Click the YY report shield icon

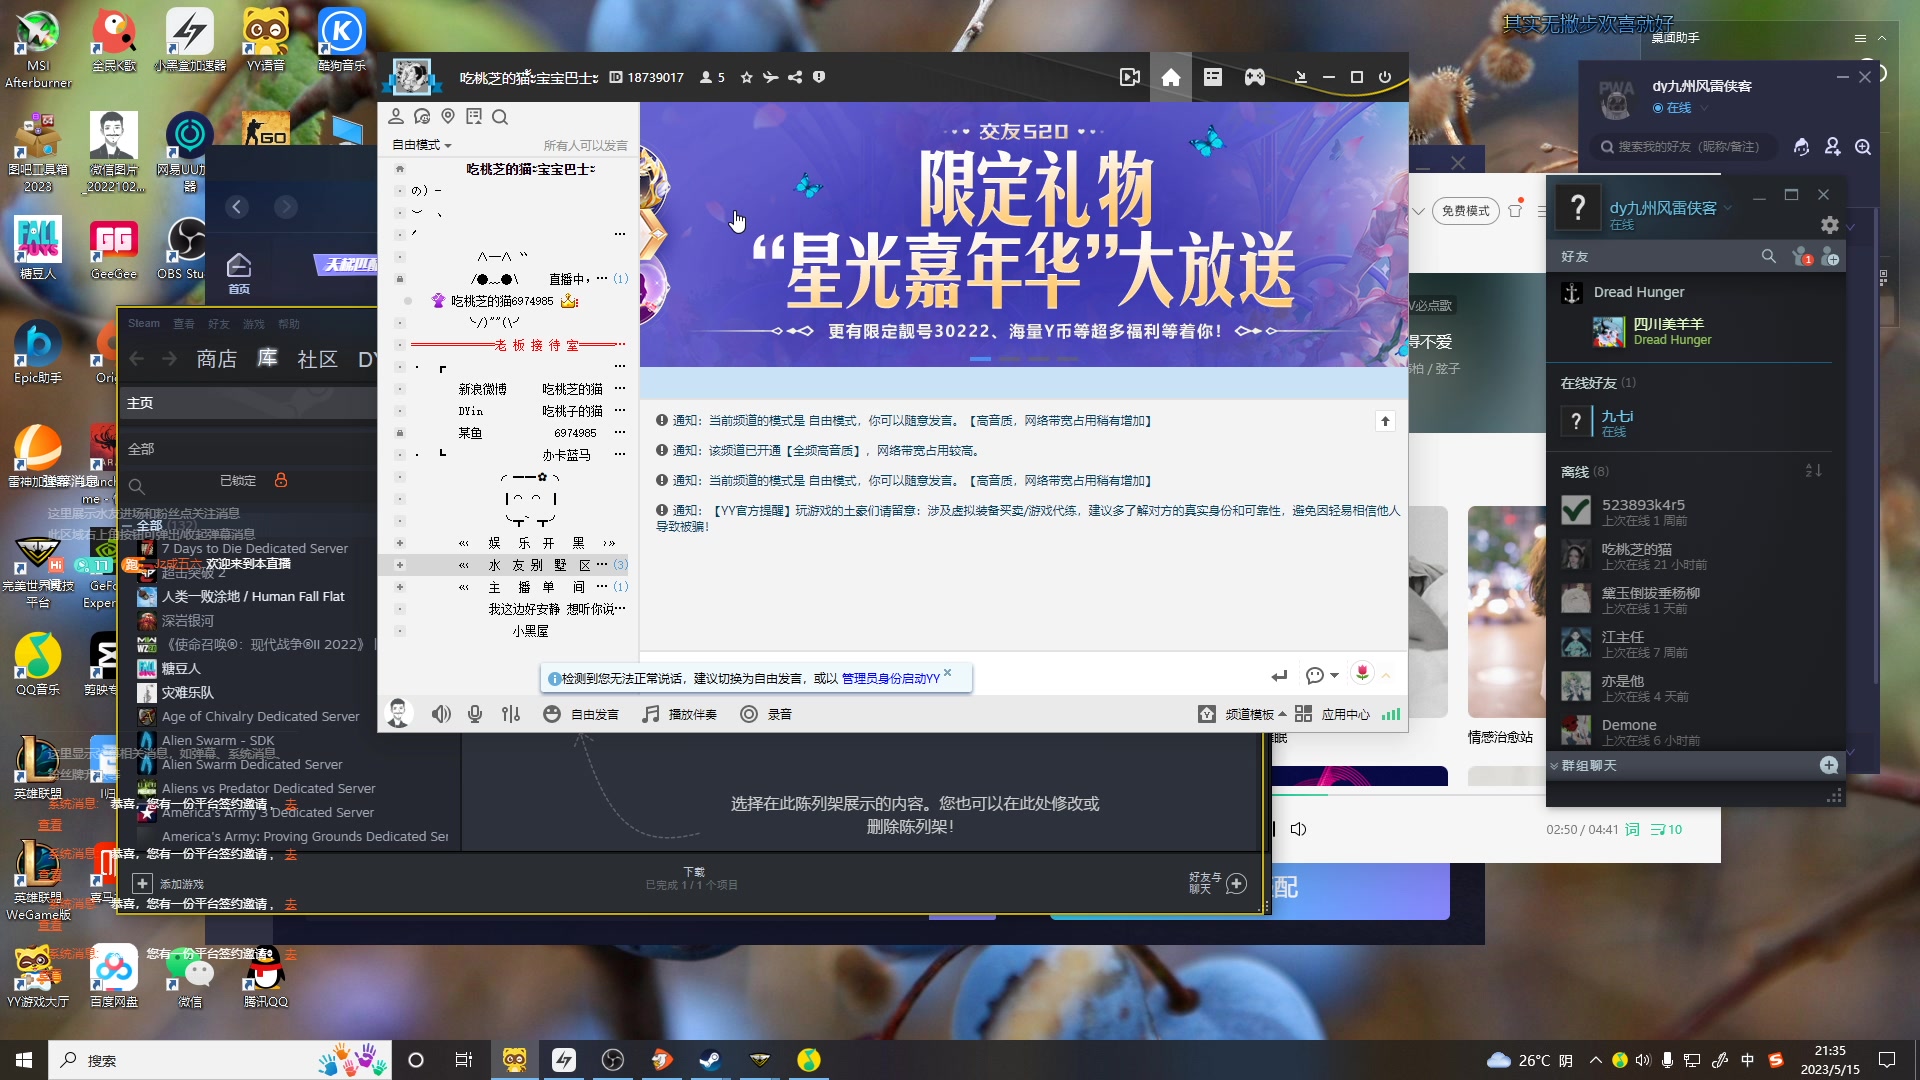[819, 77]
